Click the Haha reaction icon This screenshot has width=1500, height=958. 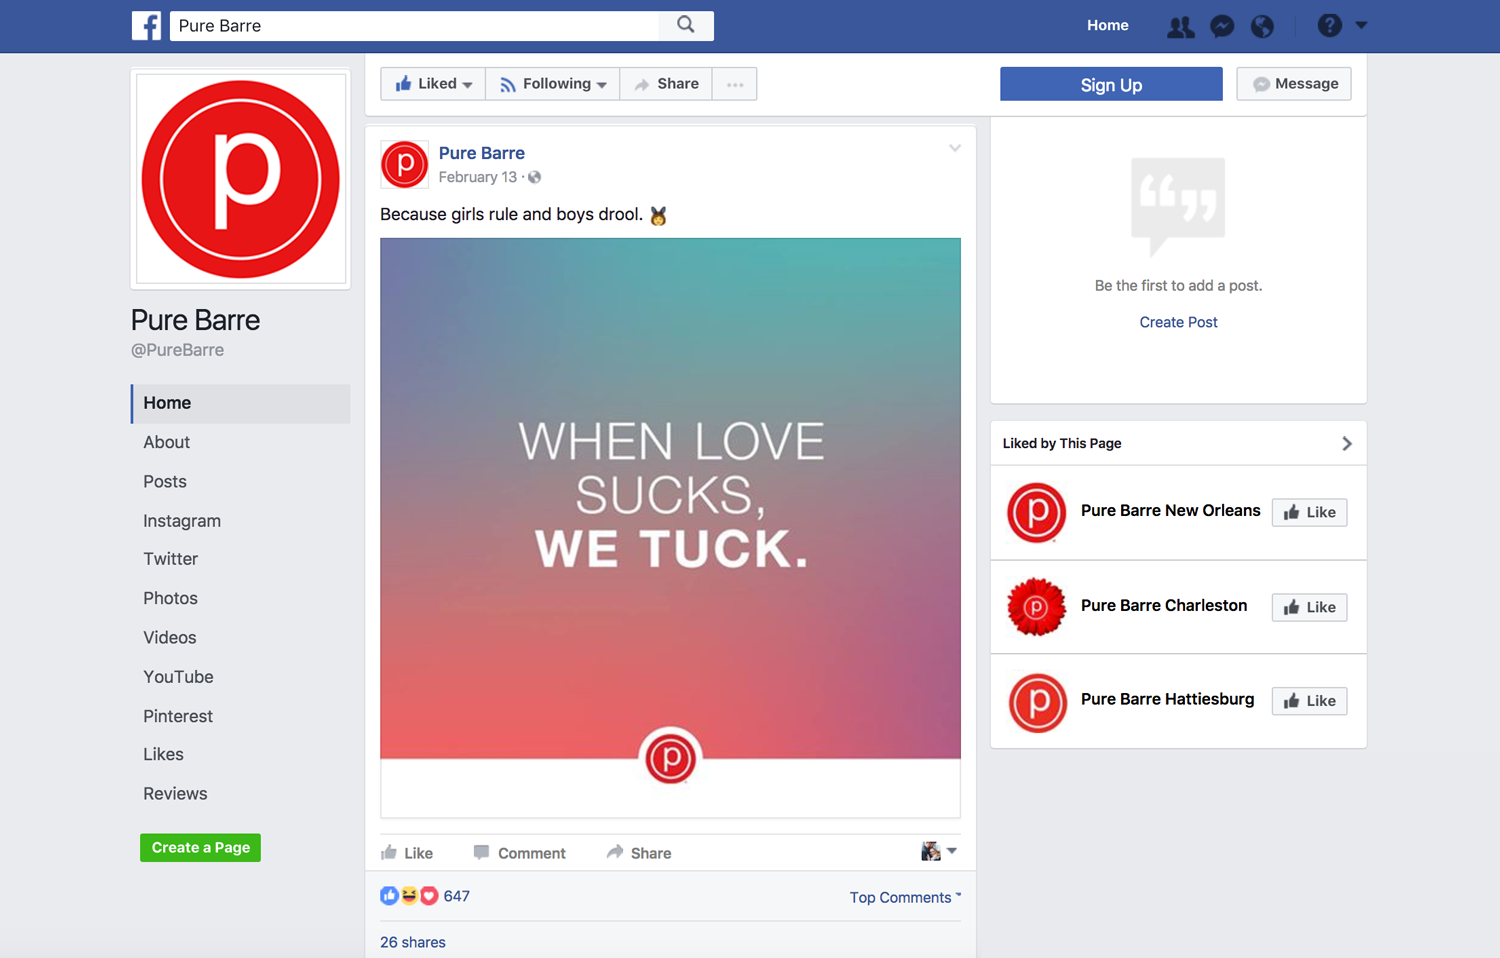(x=409, y=896)
